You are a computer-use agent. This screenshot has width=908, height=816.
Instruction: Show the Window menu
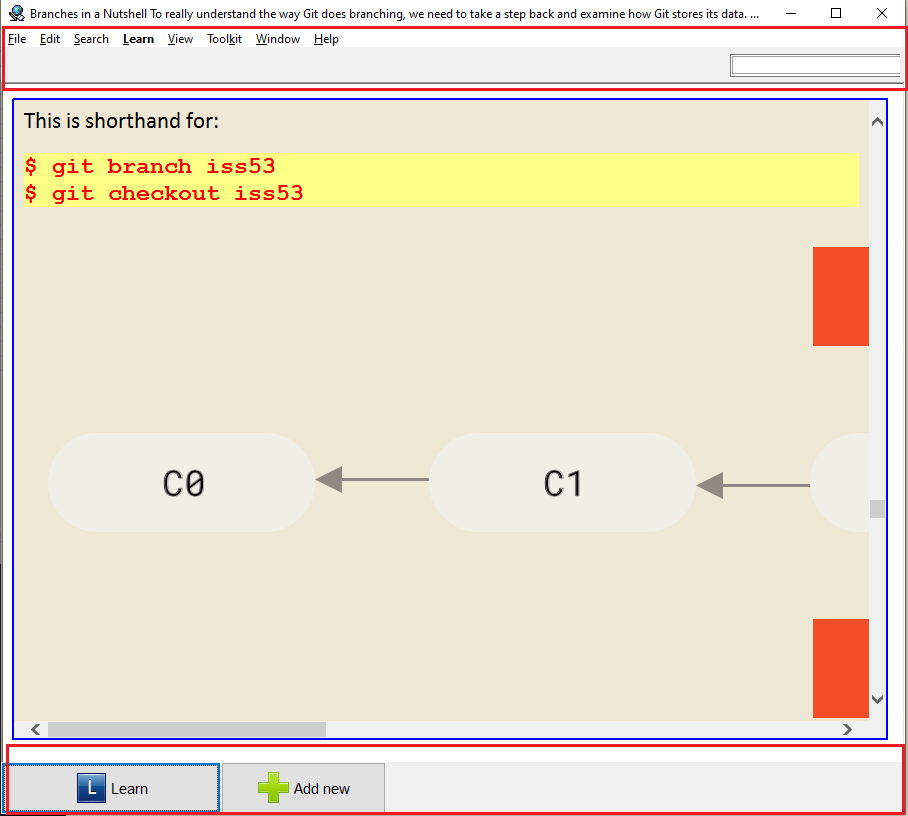click(277, 39)
